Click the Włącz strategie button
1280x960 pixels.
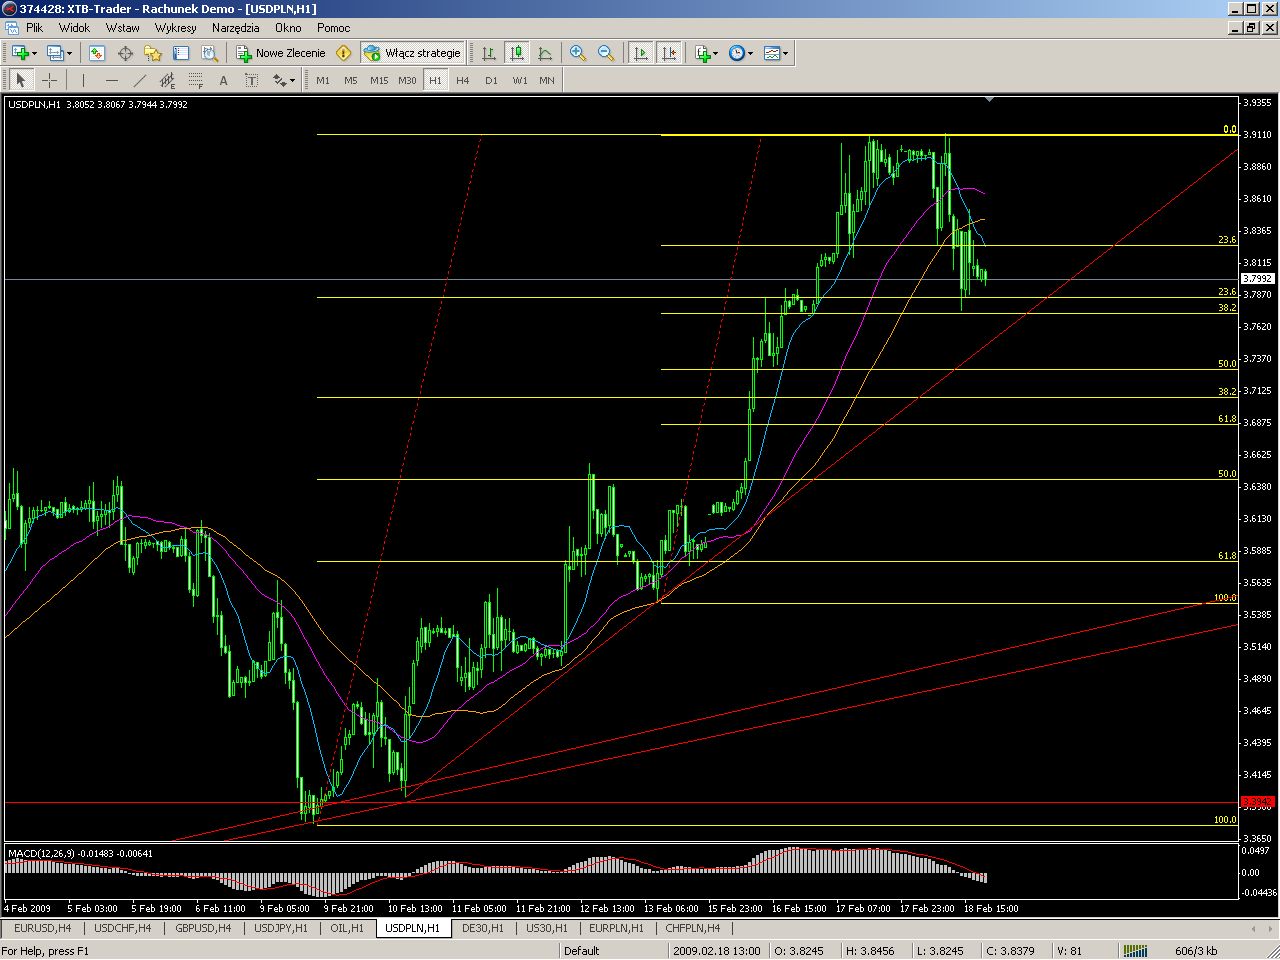412,53
